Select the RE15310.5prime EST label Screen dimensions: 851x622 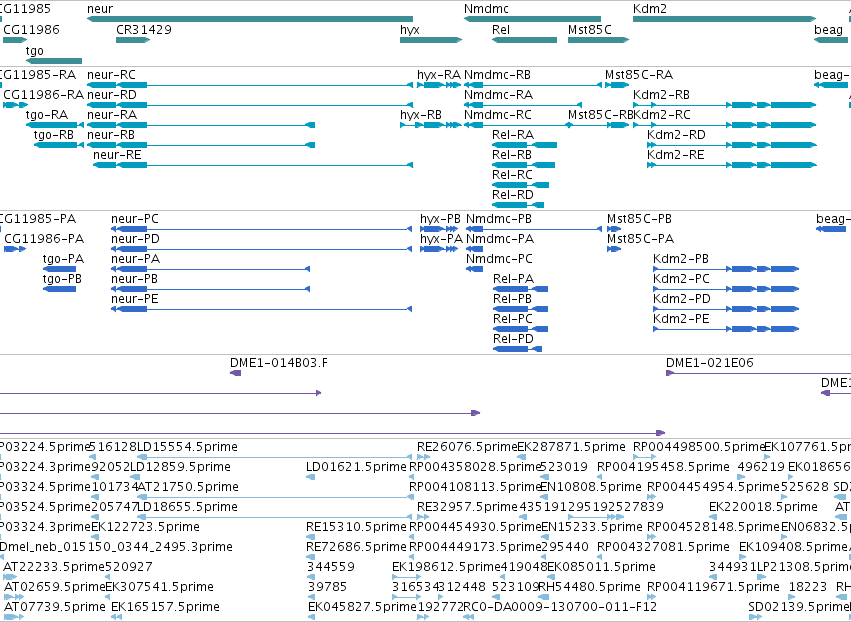click(356, 527)
